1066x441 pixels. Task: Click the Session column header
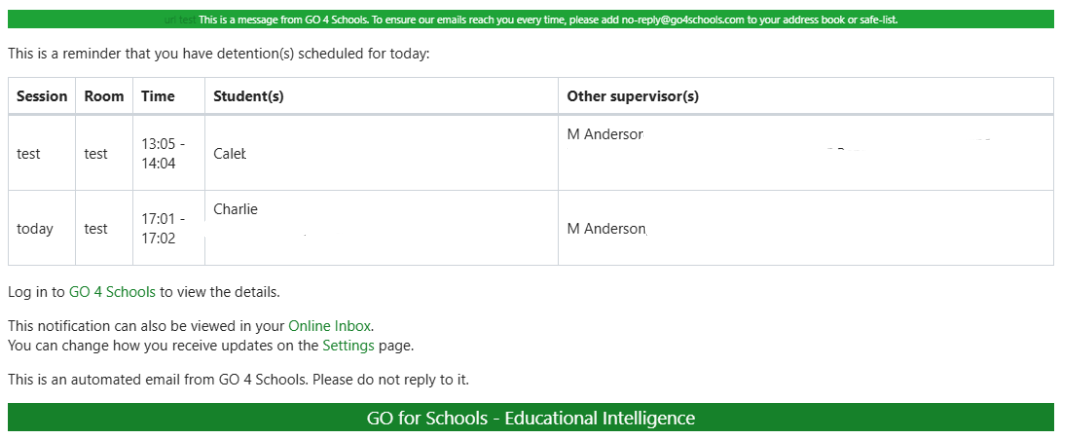(x=42, y=97)
